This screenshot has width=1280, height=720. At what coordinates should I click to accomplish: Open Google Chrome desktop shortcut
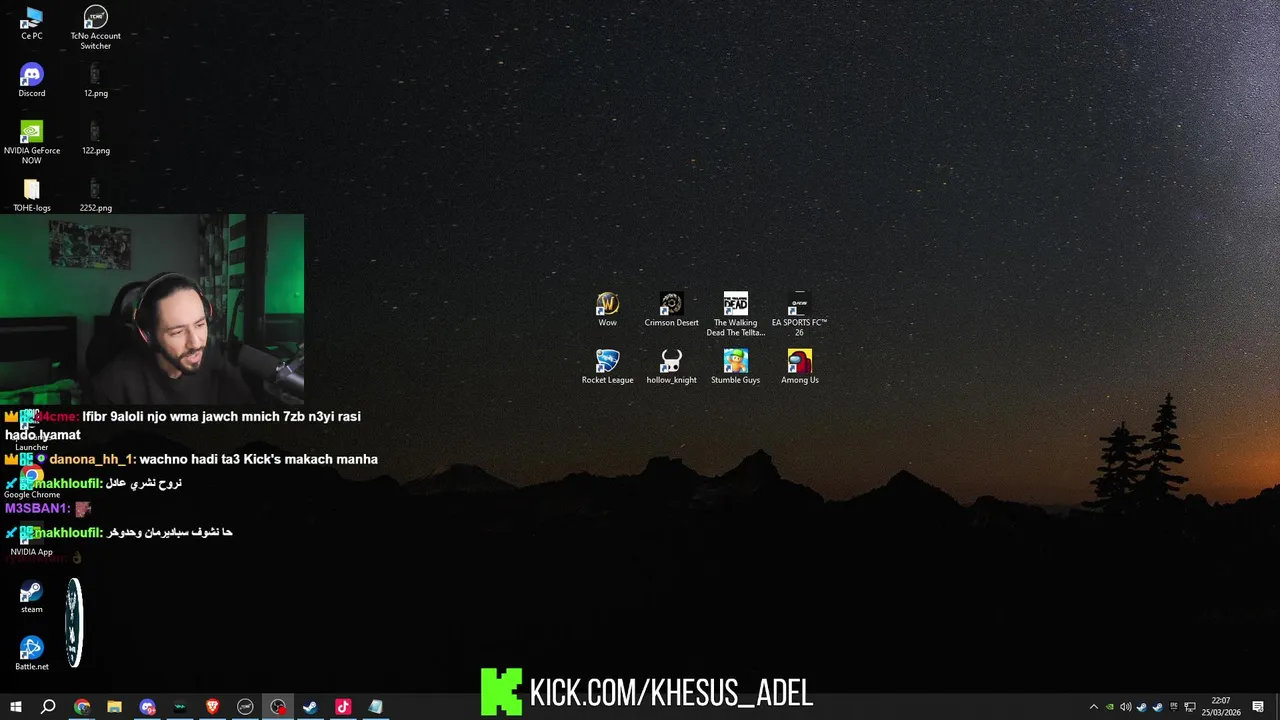pos(32,483)
